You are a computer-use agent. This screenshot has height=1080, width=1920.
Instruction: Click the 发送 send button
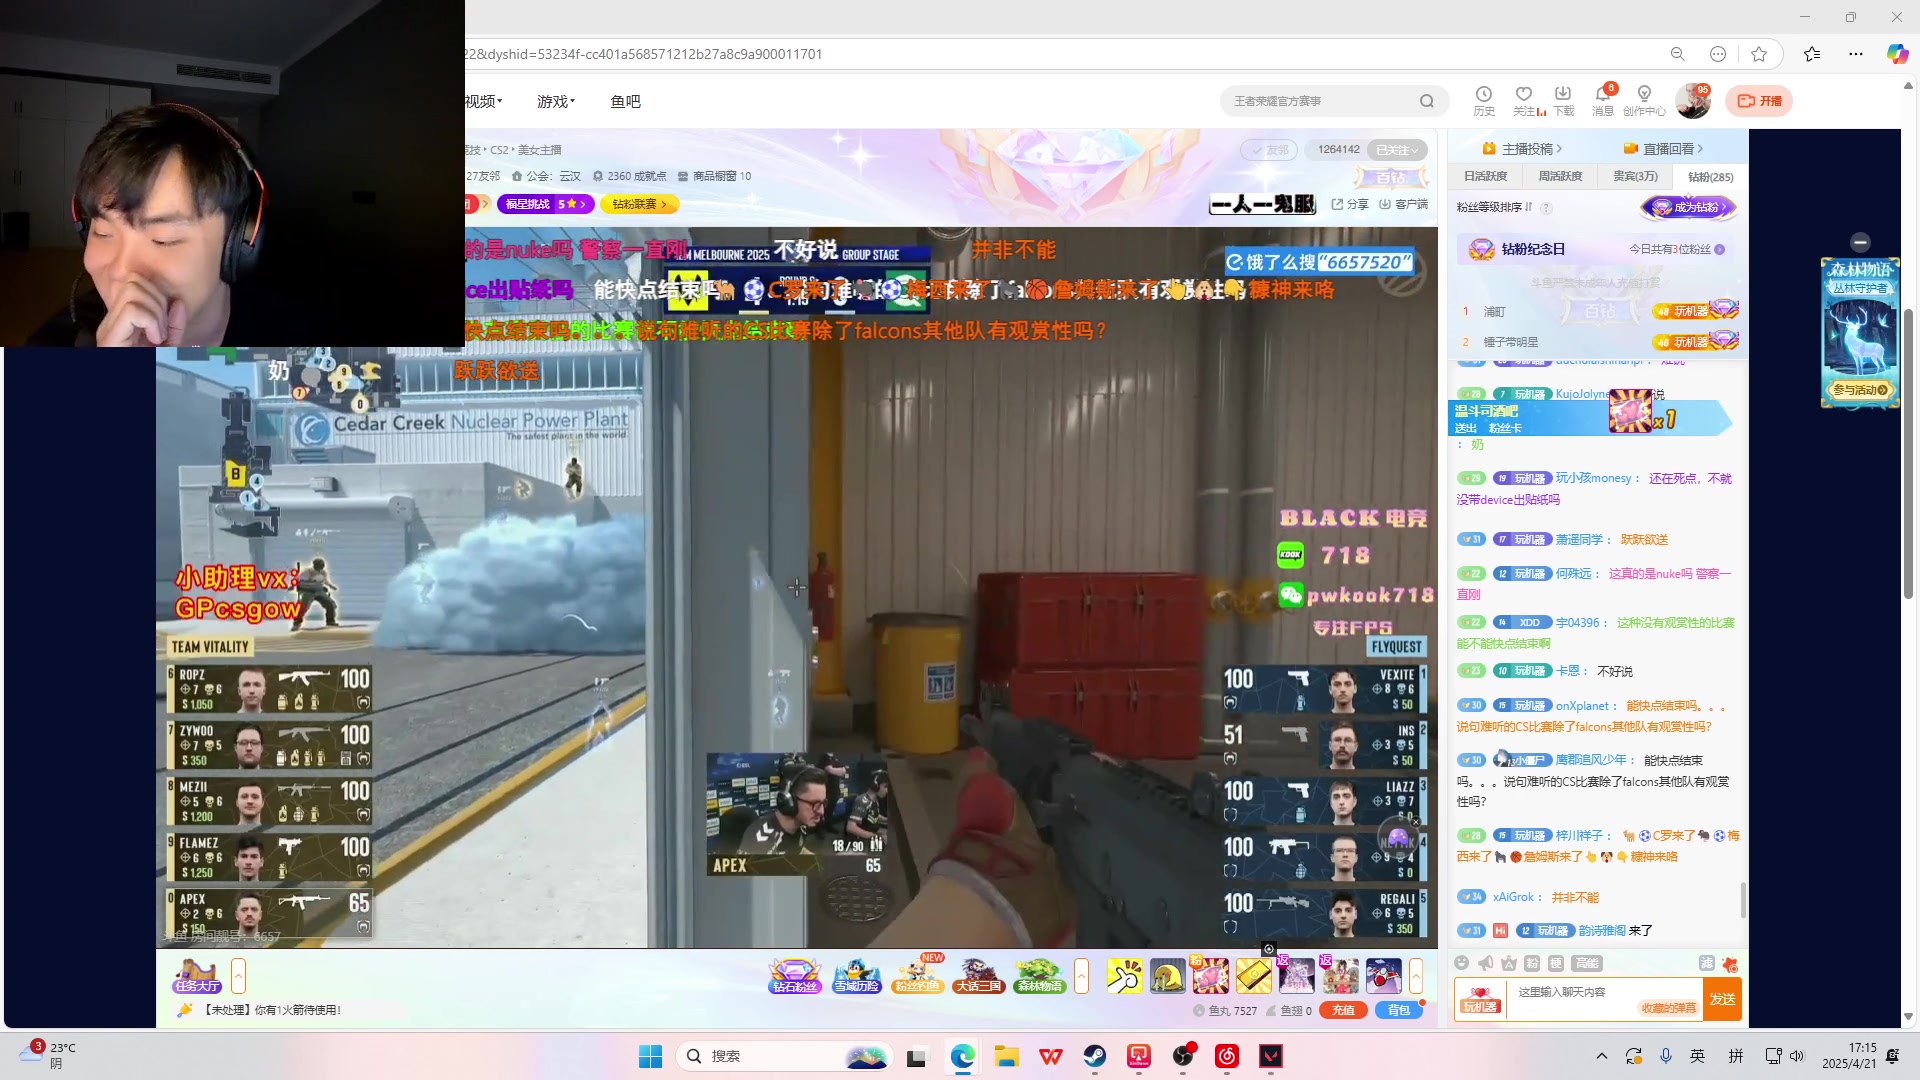(1722, 999)
